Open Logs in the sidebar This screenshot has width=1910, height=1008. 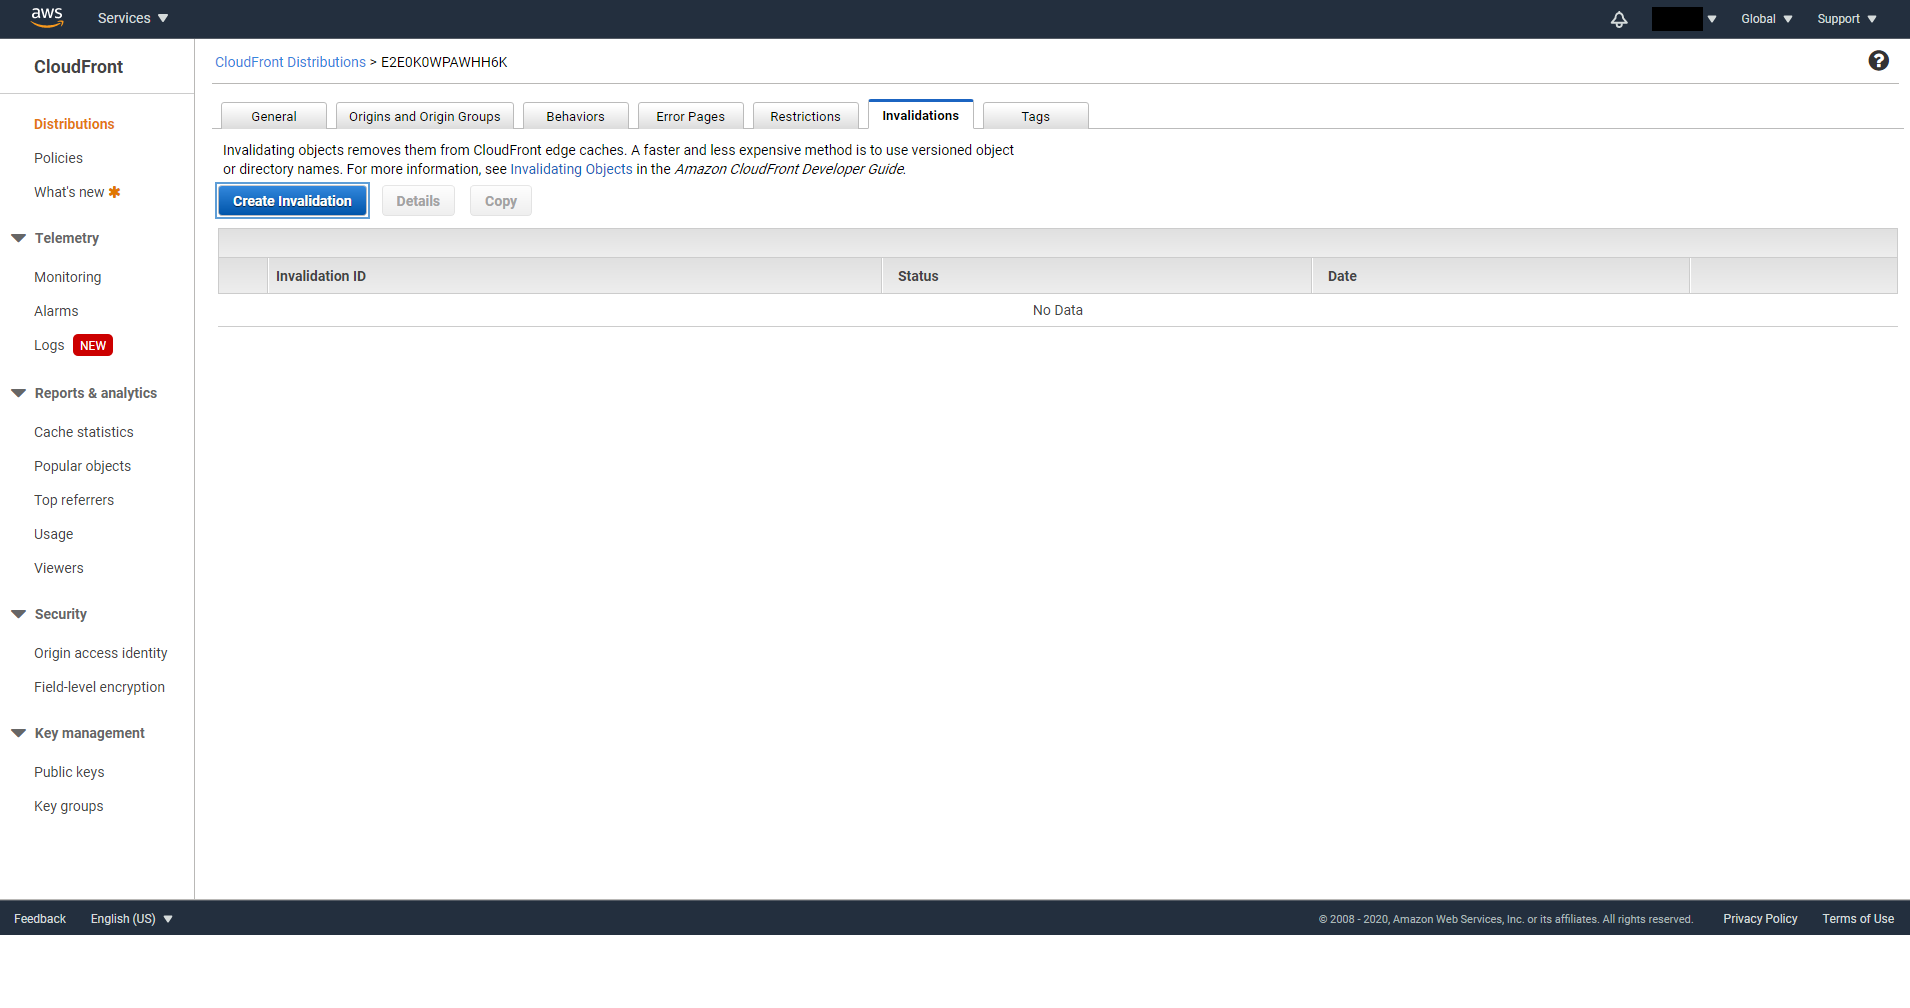49,345
